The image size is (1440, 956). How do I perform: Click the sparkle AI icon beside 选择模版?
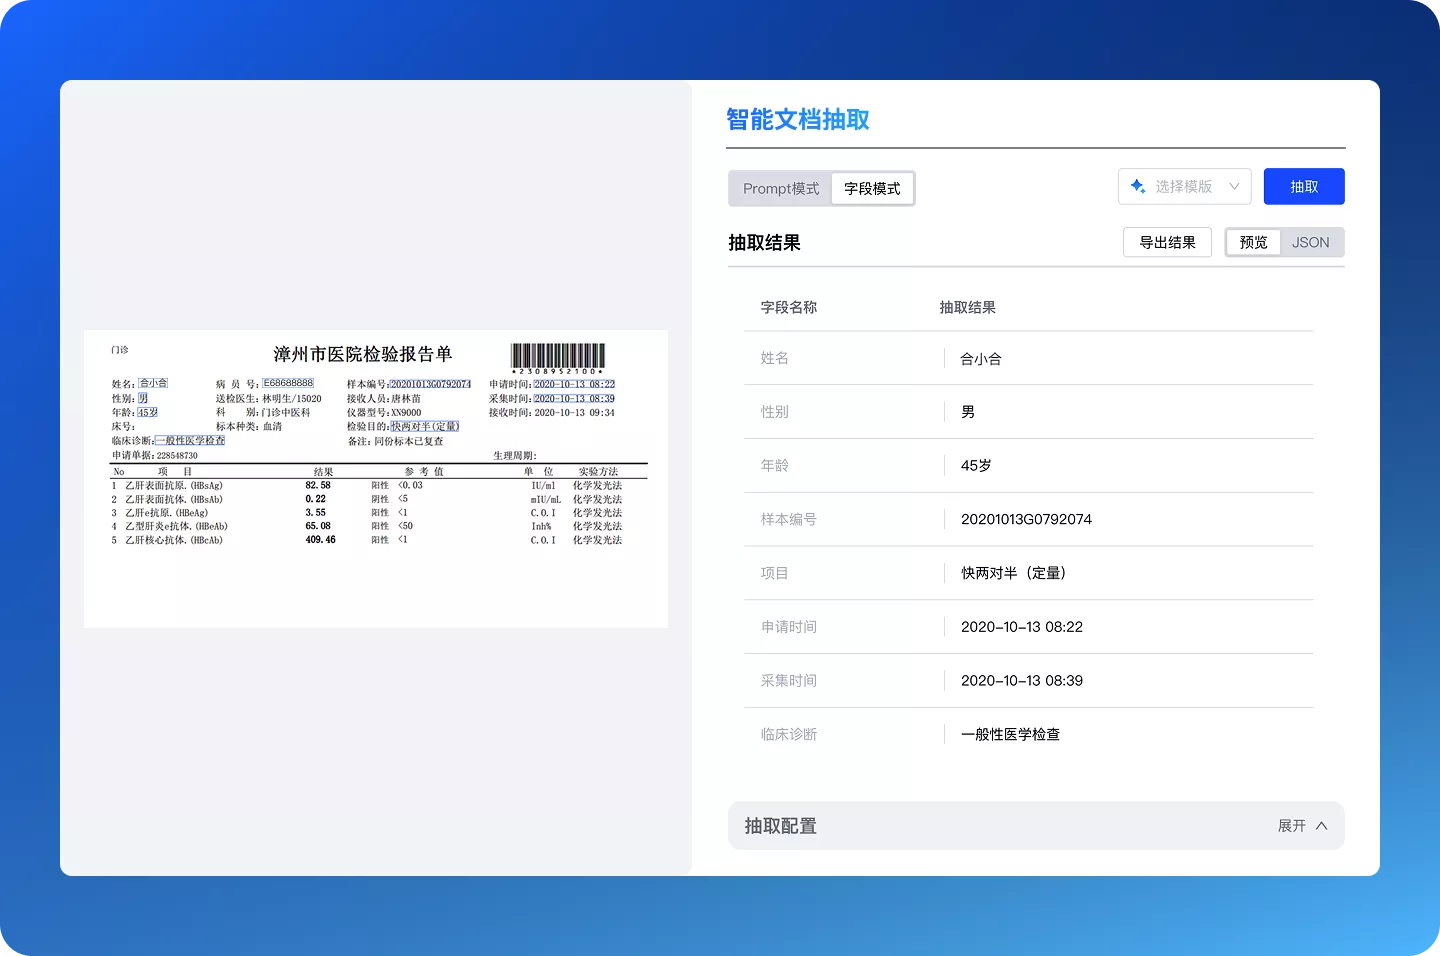point(1137,186)
